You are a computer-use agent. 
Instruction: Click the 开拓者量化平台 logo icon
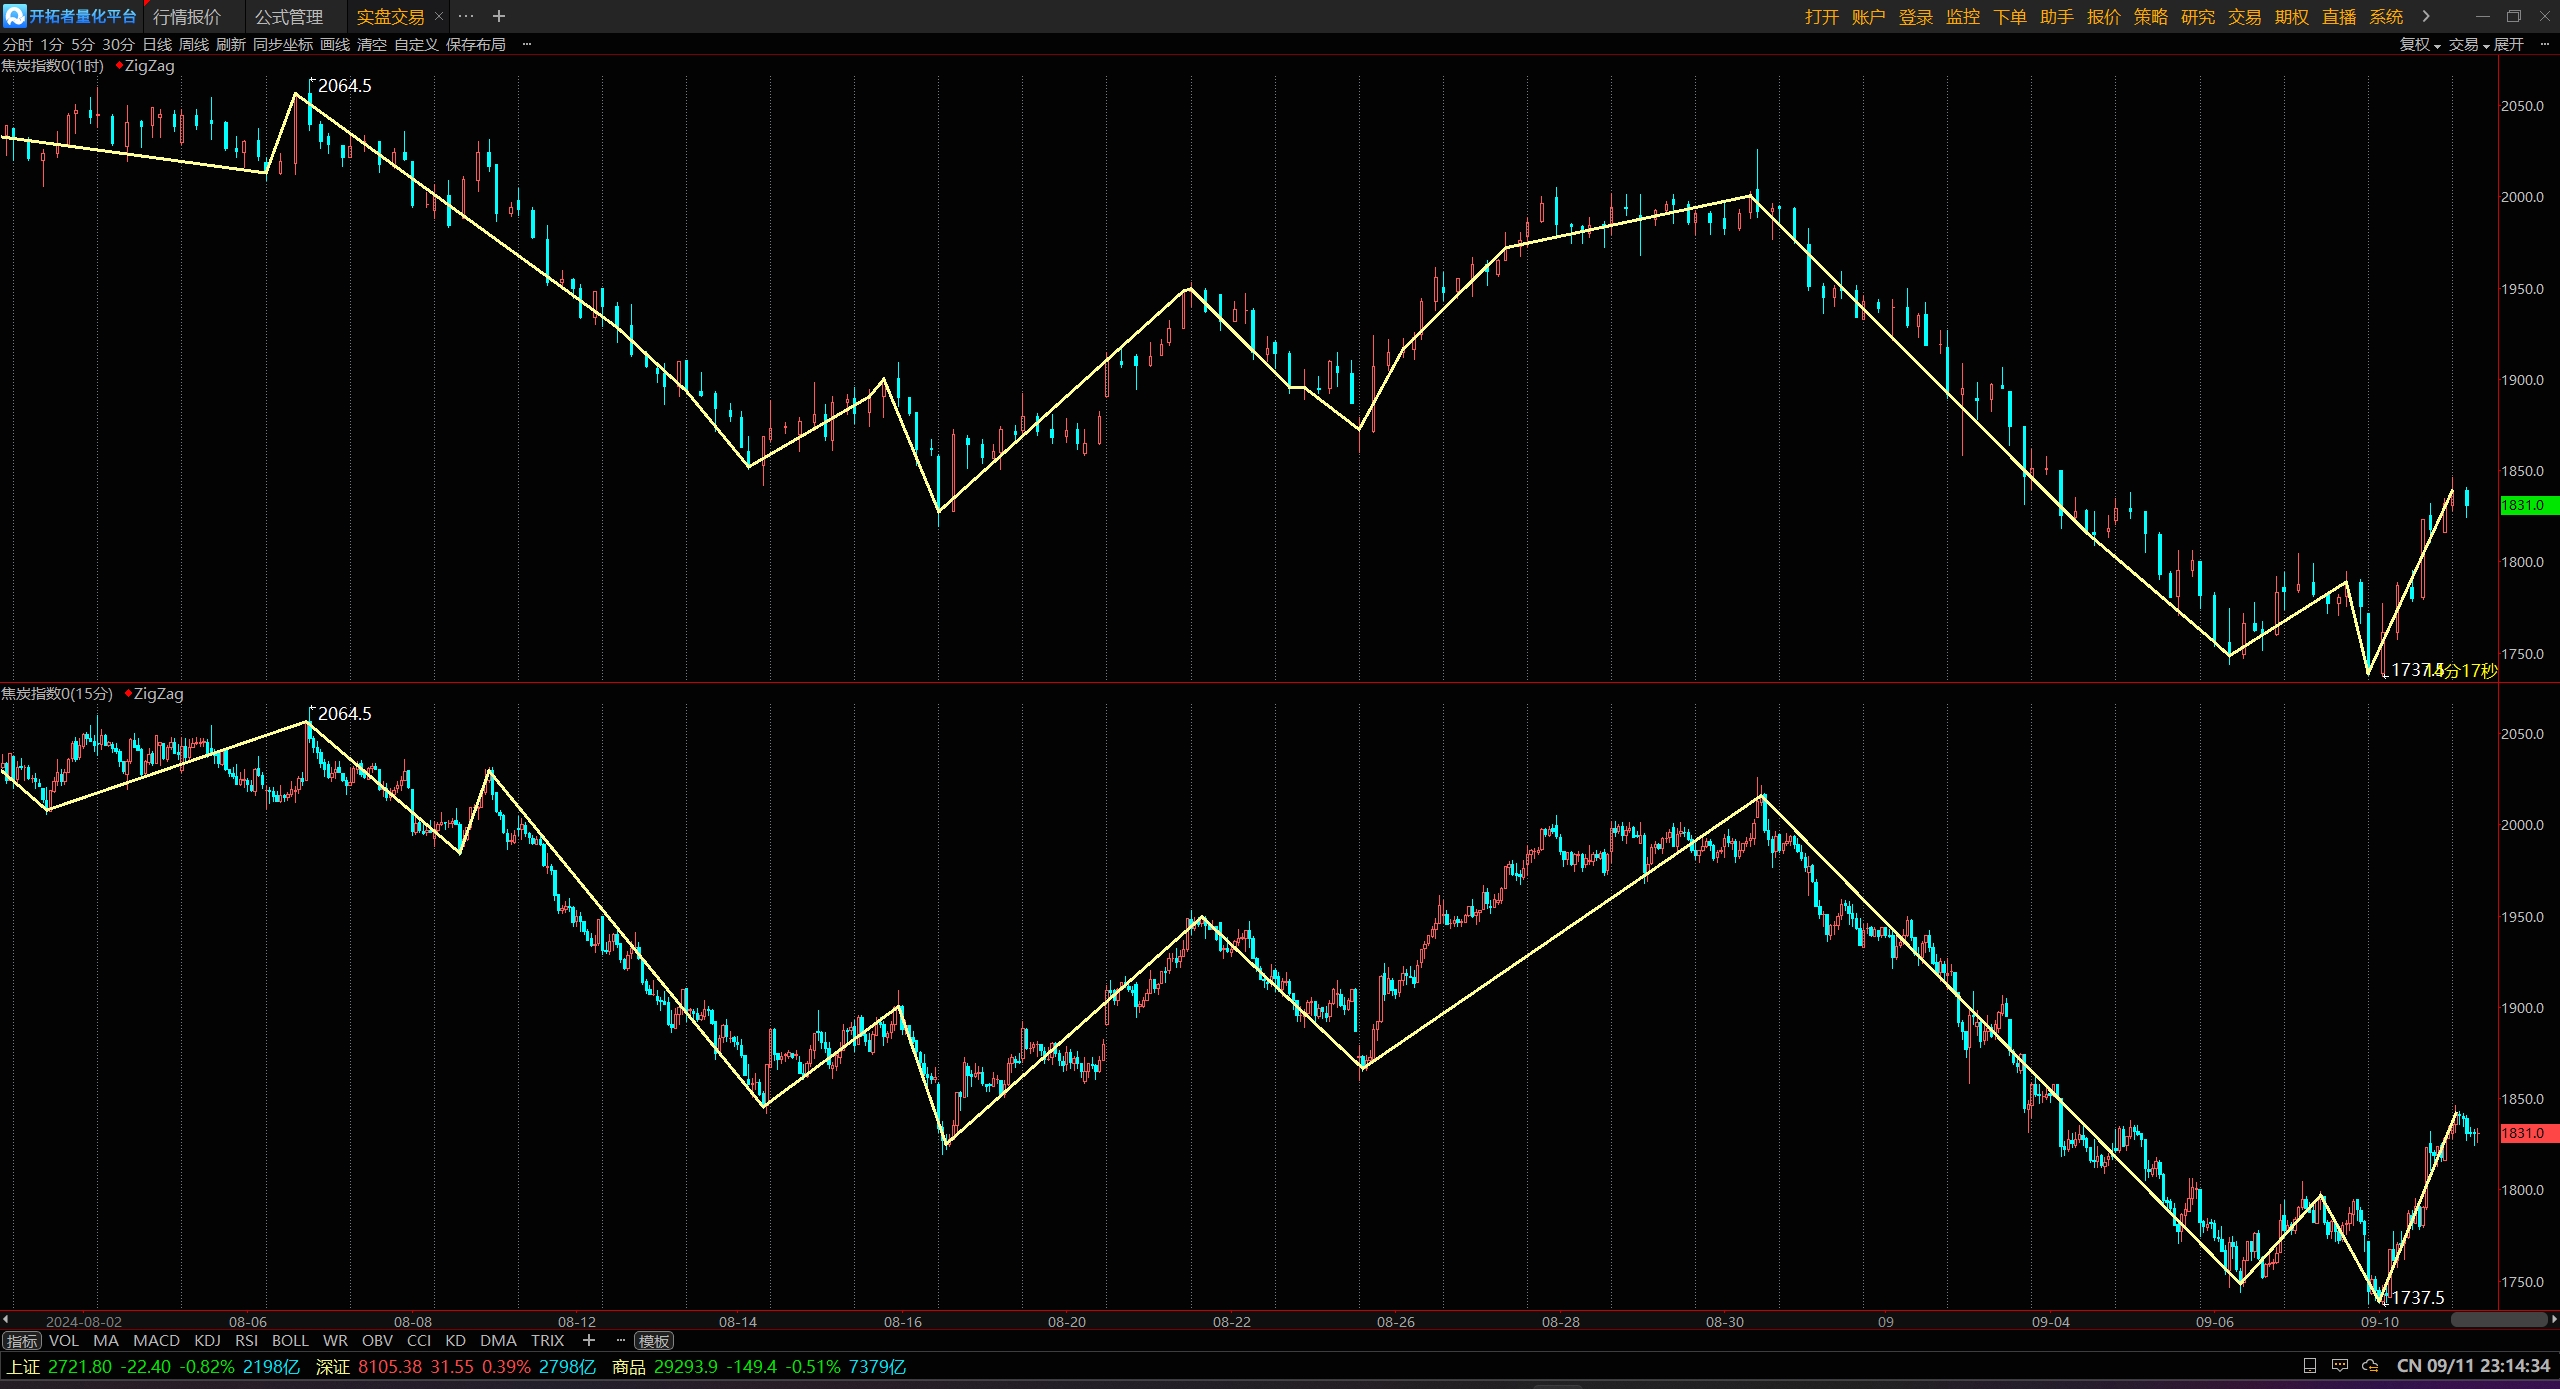[x=14, y=16]
